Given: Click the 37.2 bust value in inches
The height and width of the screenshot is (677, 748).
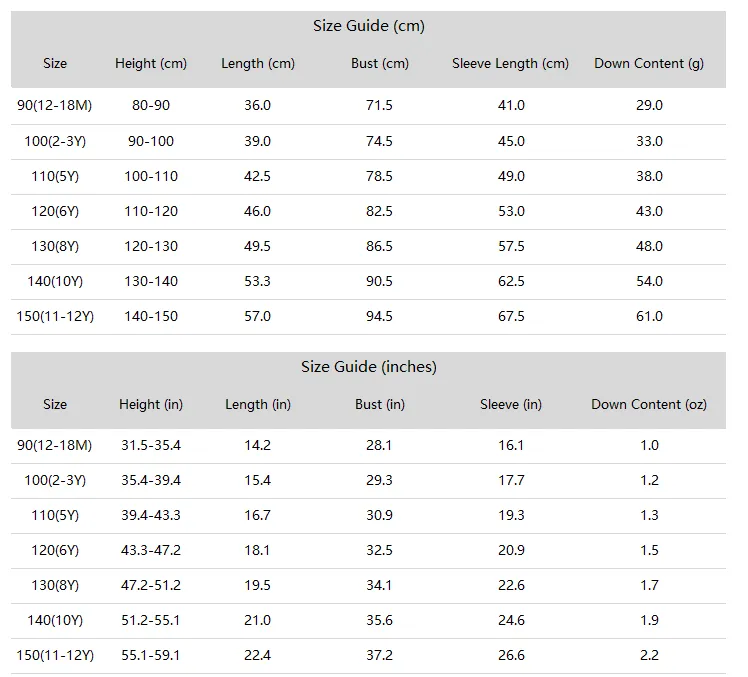Looking at the screenshot, I should tap(379, 655).
